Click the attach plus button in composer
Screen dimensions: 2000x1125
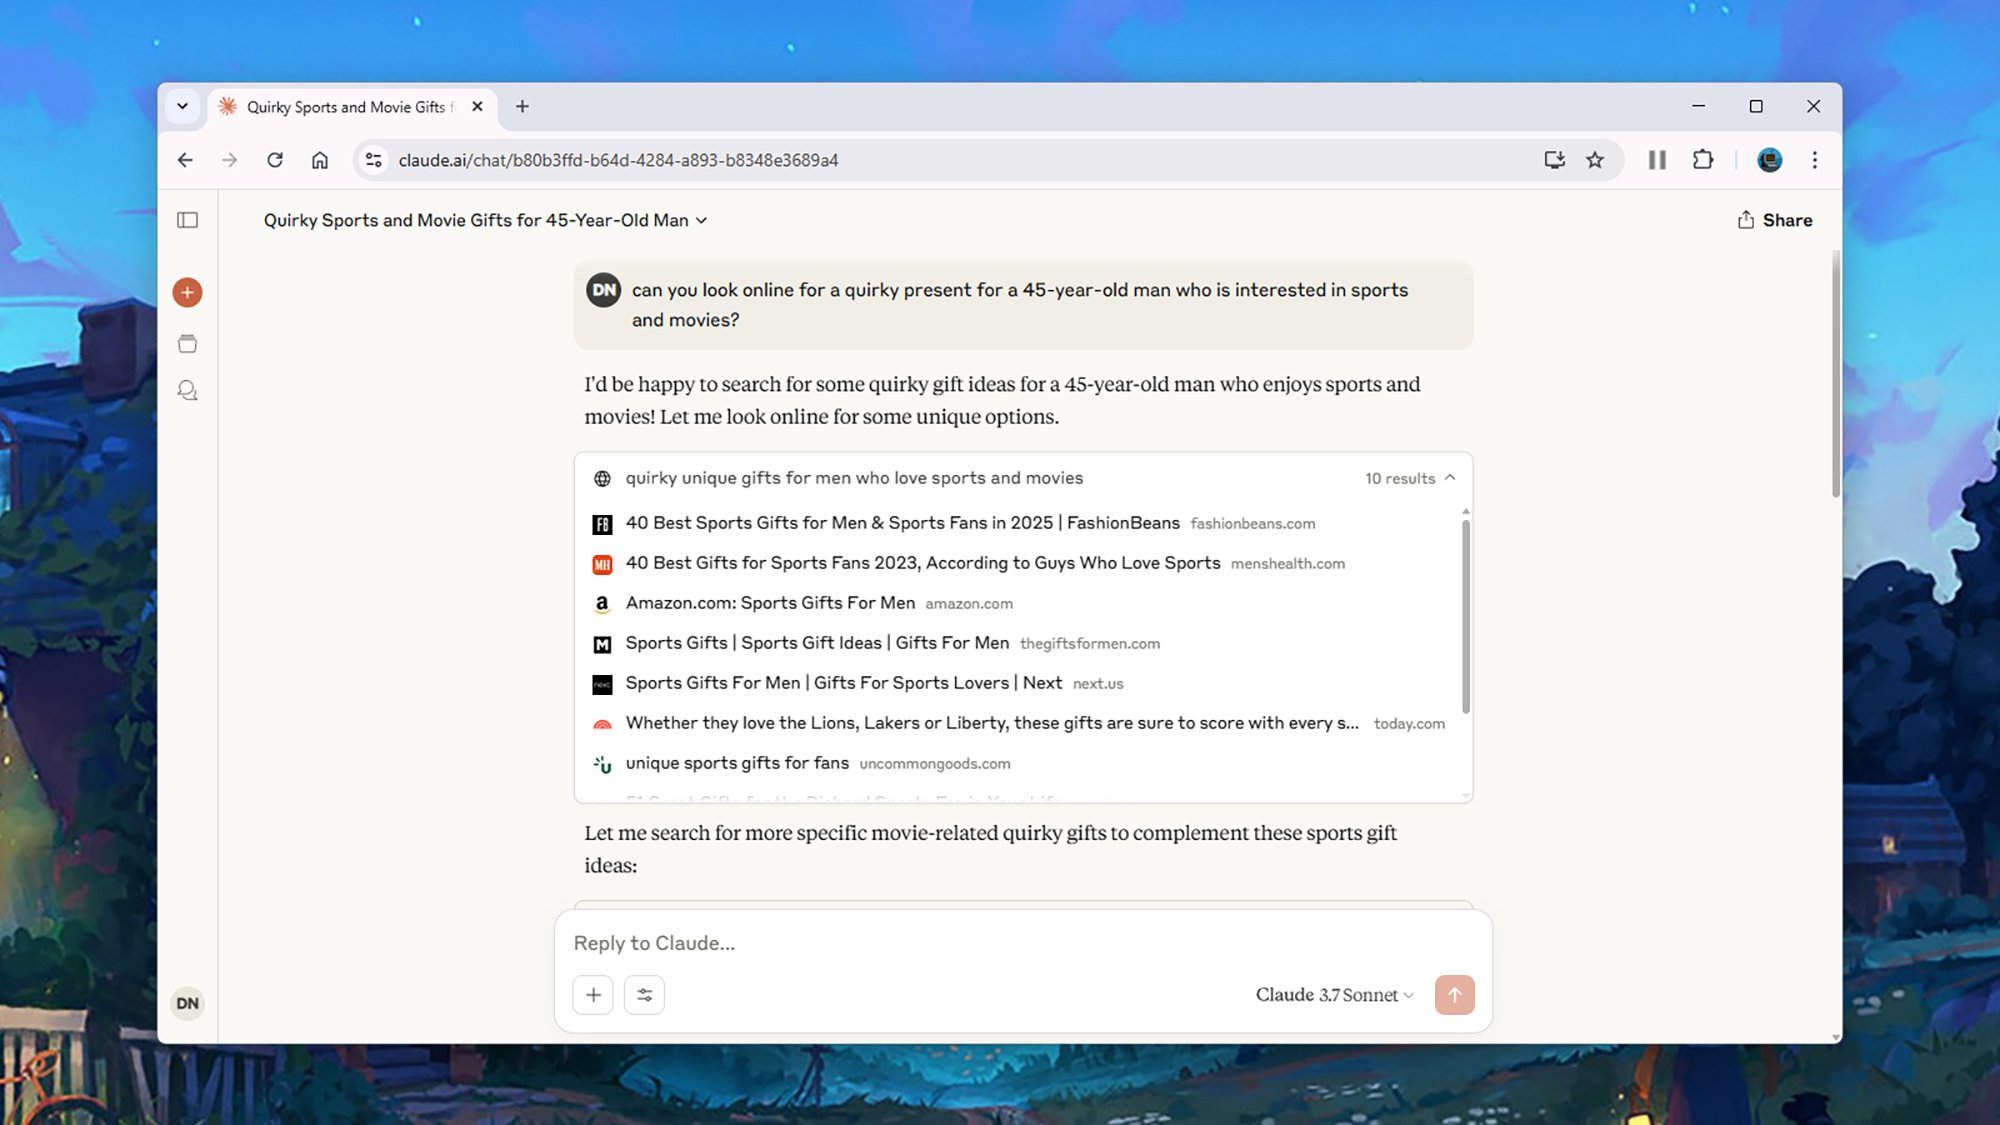(x=593, y=995)
